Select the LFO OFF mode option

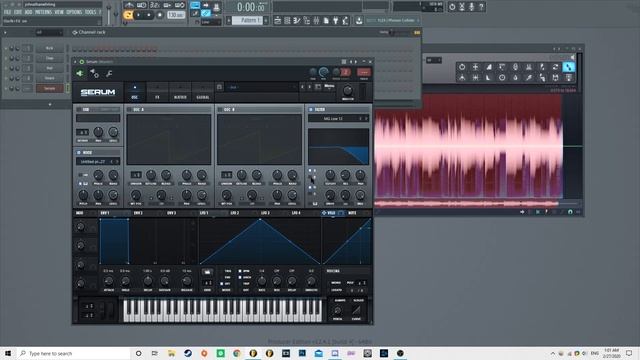point(222,284)
